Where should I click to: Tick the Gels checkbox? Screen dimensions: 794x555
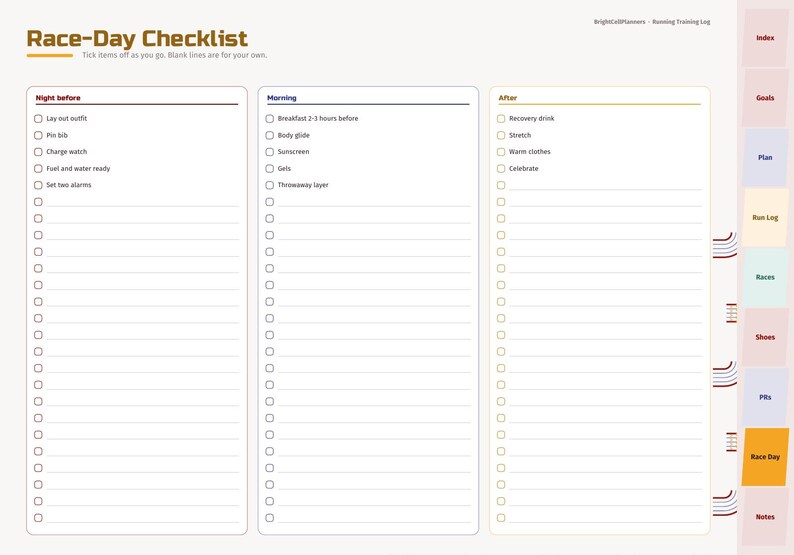tap(269, 169)
